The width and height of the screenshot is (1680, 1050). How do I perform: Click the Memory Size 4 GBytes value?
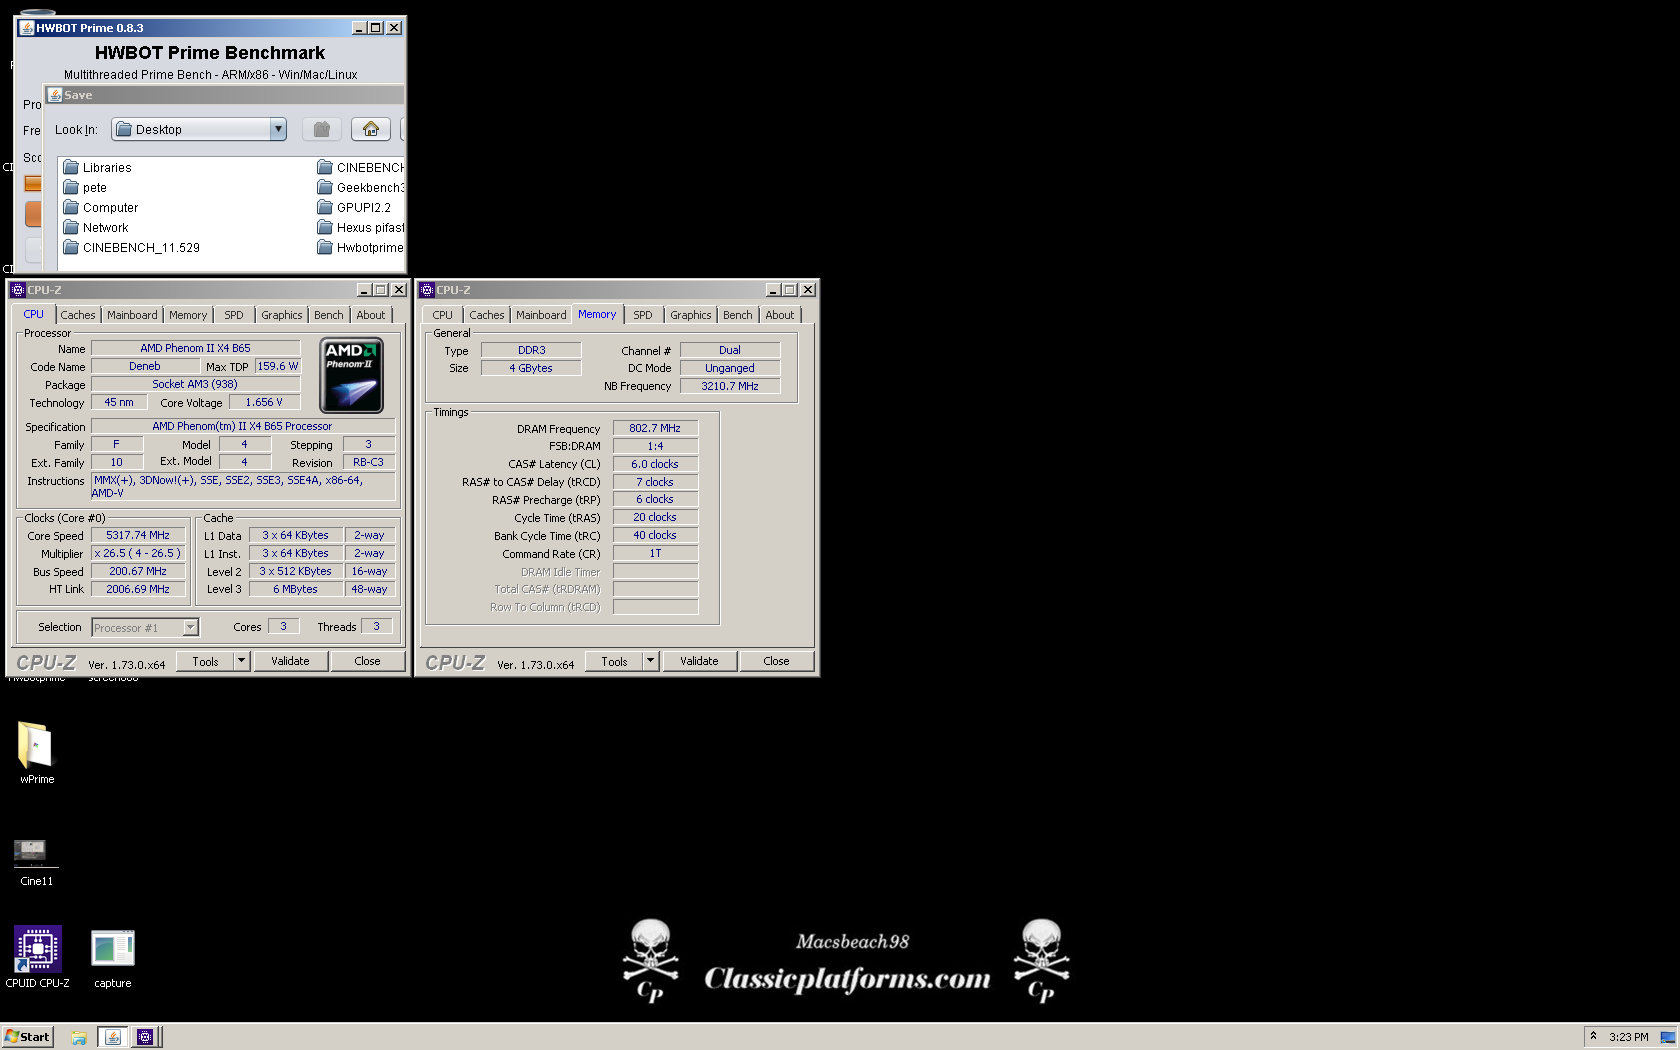coord(531,368)
